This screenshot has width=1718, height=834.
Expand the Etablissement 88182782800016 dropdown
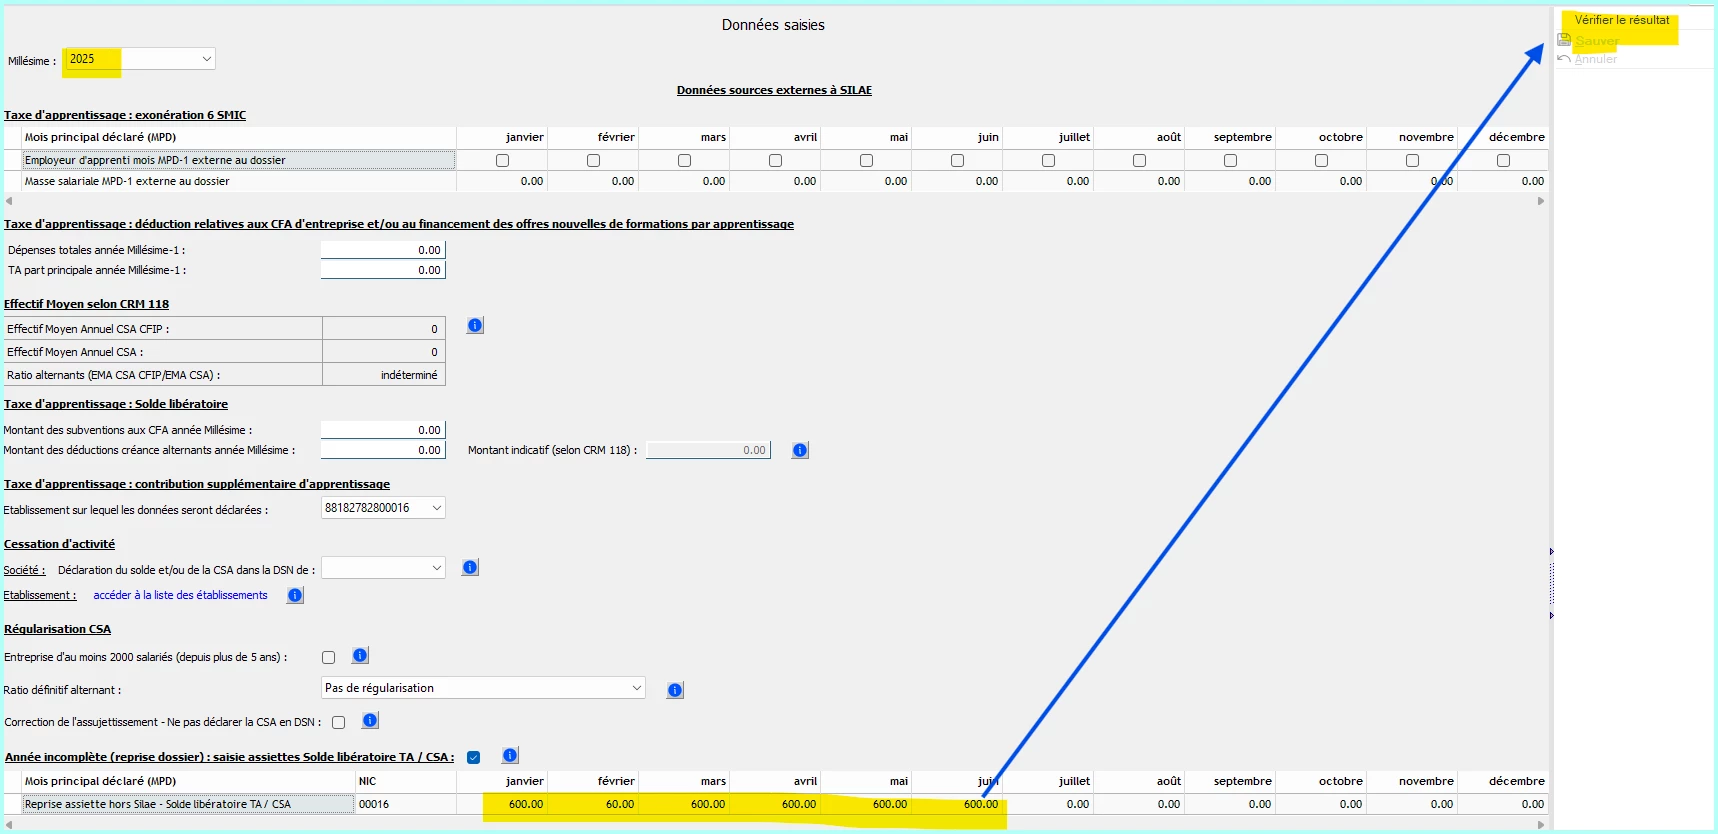[383, 508]
